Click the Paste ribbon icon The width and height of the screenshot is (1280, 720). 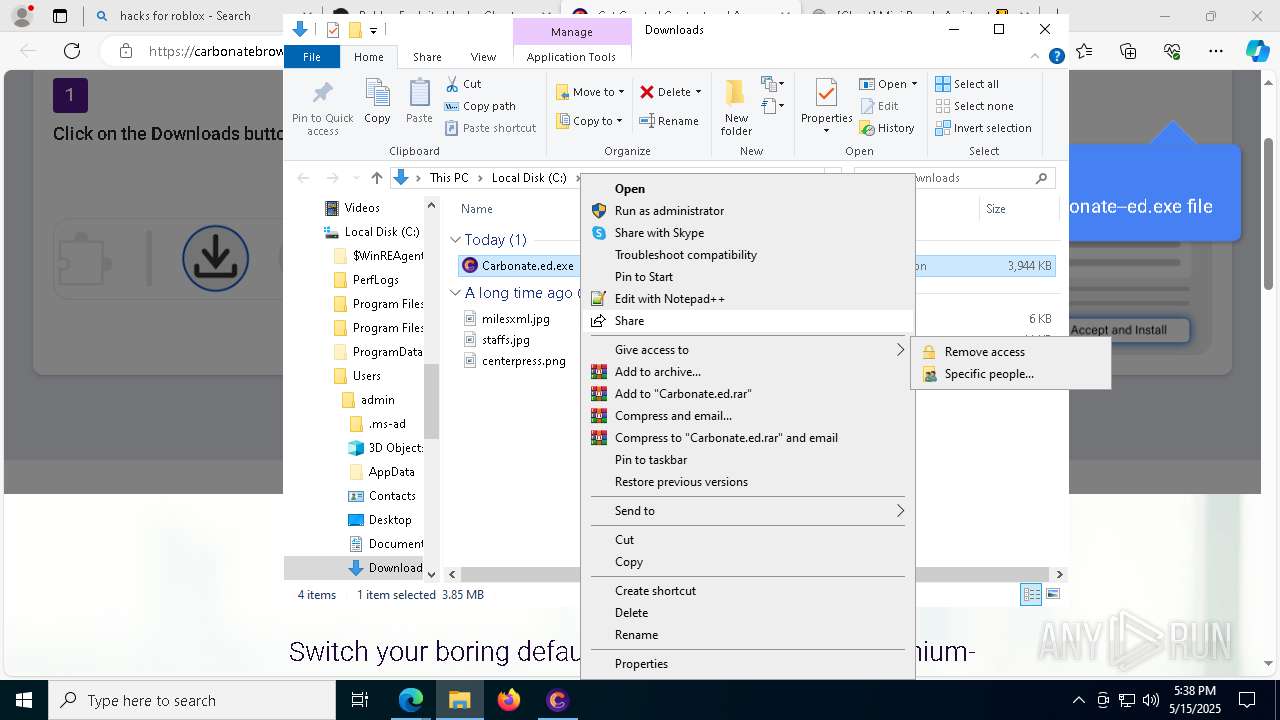pyautogui.click(x=419, y=101)
